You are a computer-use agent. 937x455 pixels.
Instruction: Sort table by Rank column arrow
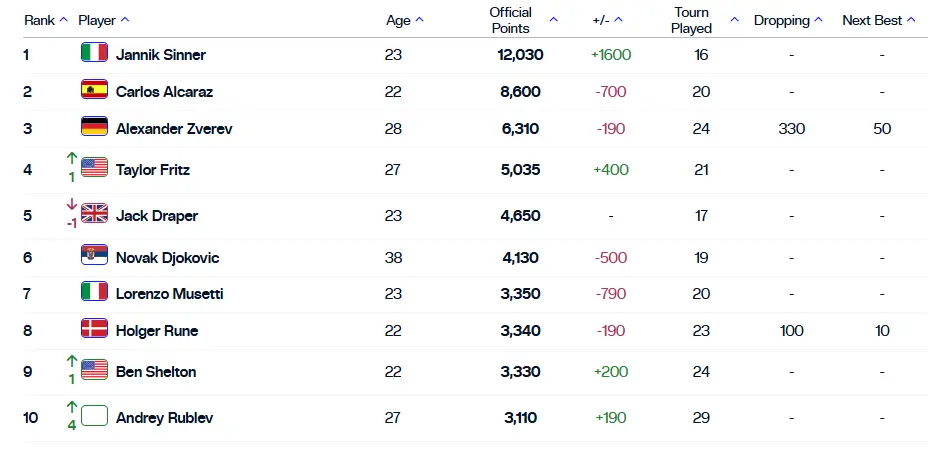click(64, 20)
